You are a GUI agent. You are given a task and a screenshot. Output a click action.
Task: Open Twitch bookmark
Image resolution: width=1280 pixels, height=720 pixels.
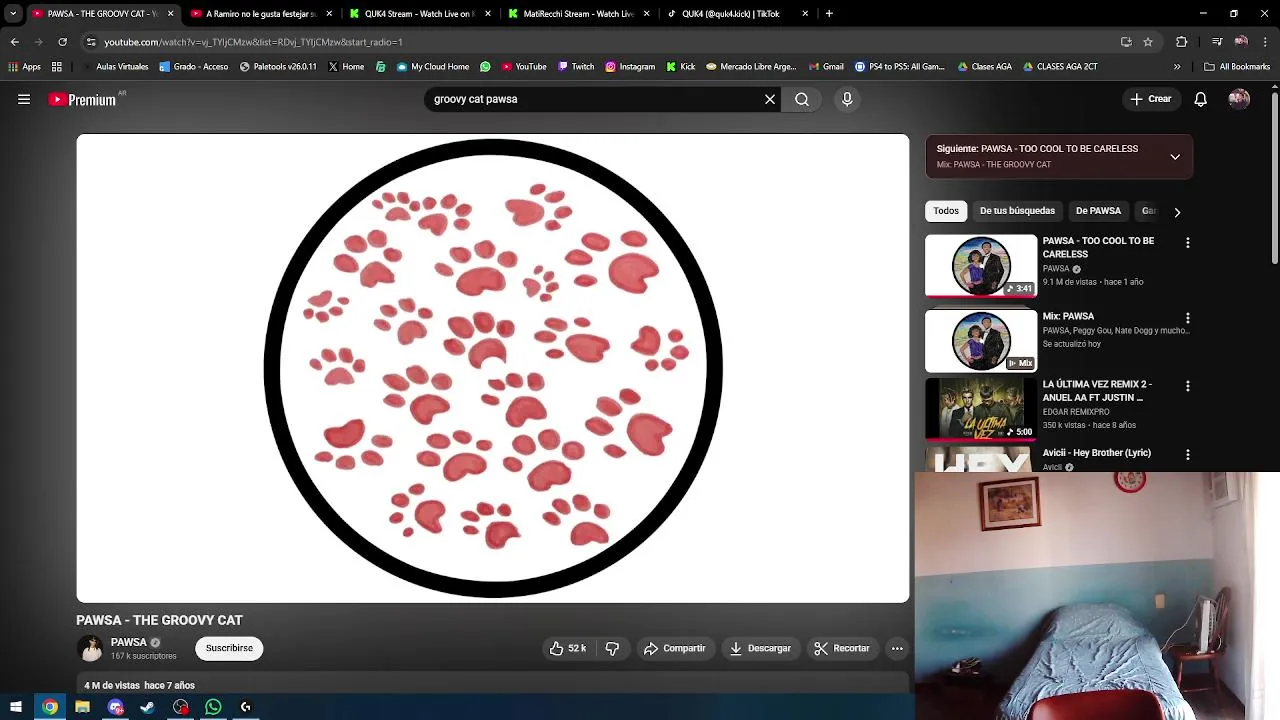pos(576,67)
